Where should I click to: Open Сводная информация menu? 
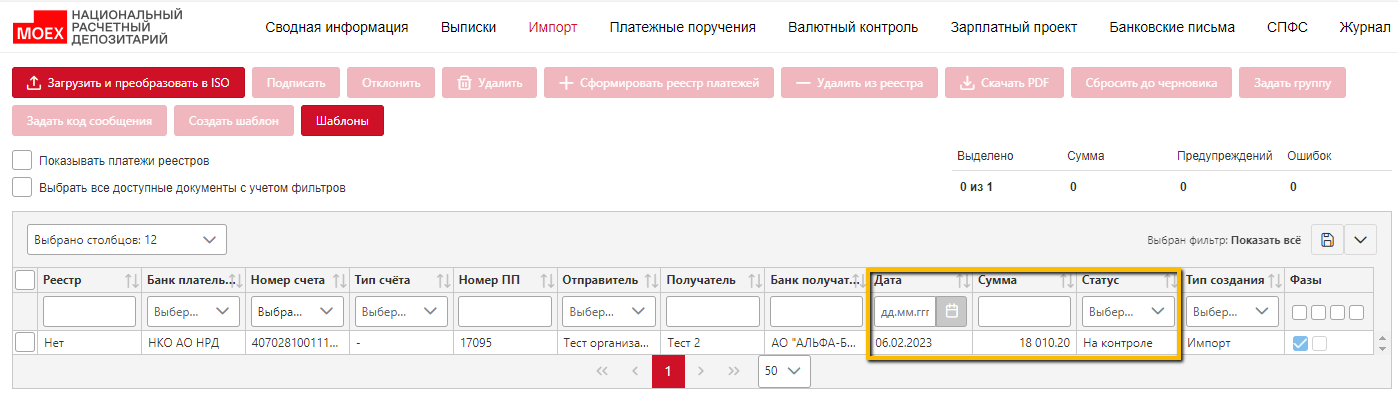[x=337, y=27]
